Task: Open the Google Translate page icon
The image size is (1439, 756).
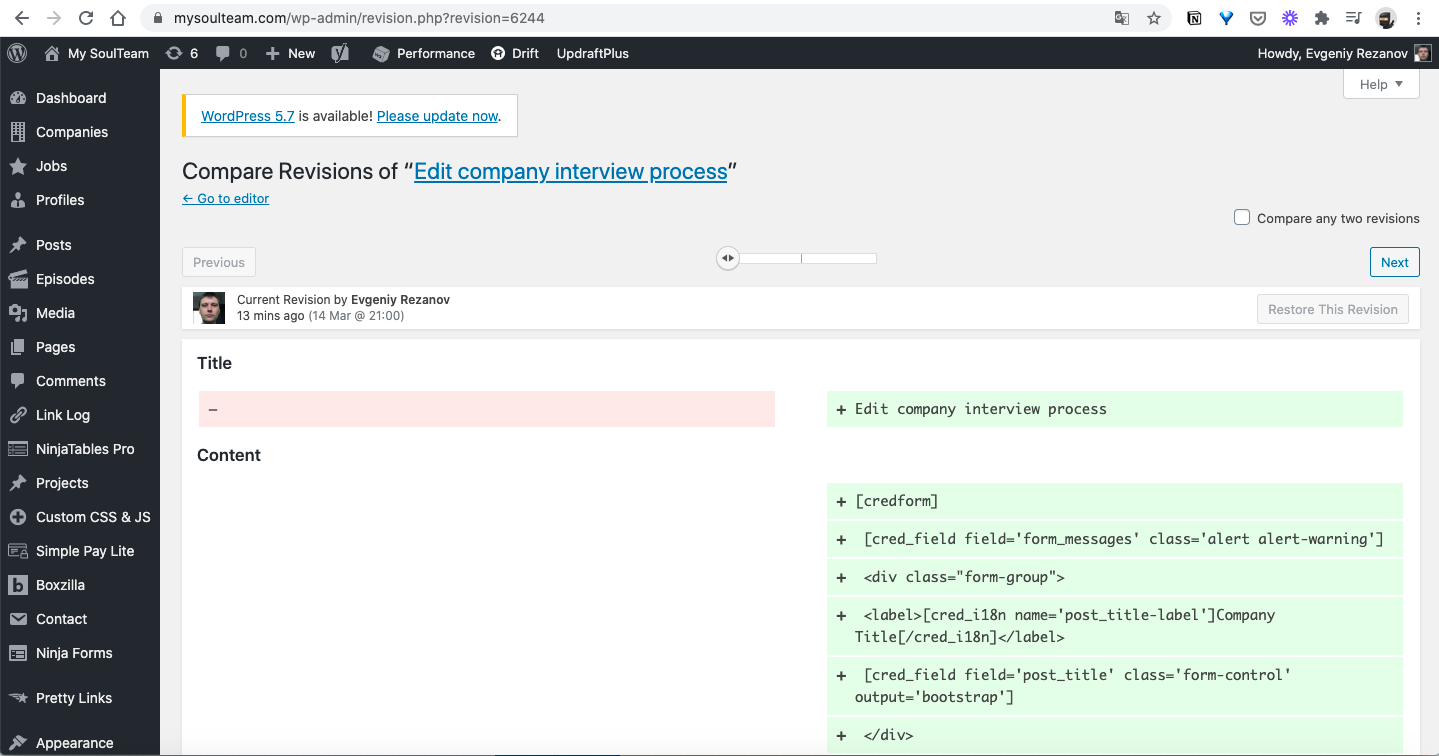Action: pos(1122,18)
